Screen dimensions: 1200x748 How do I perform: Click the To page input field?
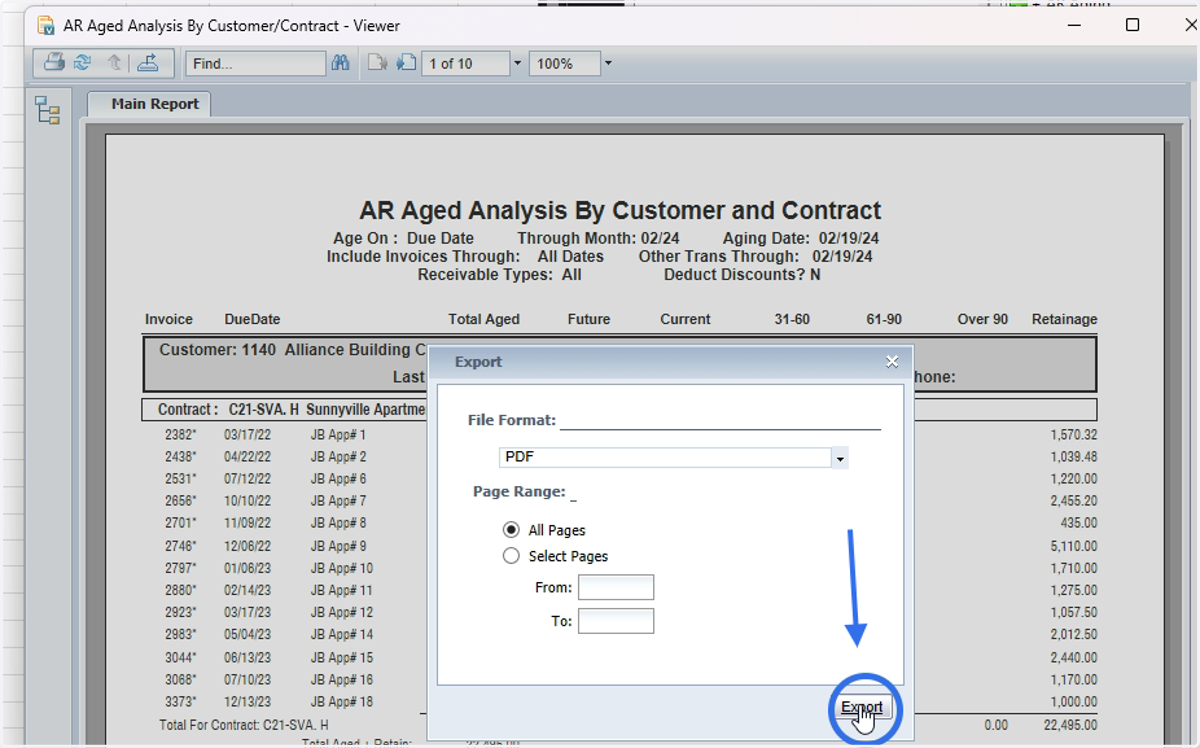point(616,621)
